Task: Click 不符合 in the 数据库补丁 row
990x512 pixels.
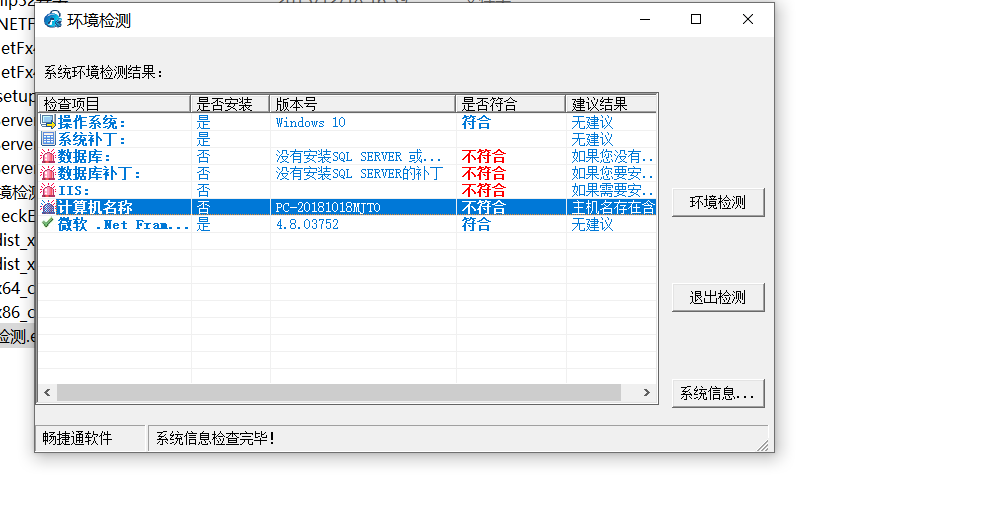Action: click(x=484, y=174)
